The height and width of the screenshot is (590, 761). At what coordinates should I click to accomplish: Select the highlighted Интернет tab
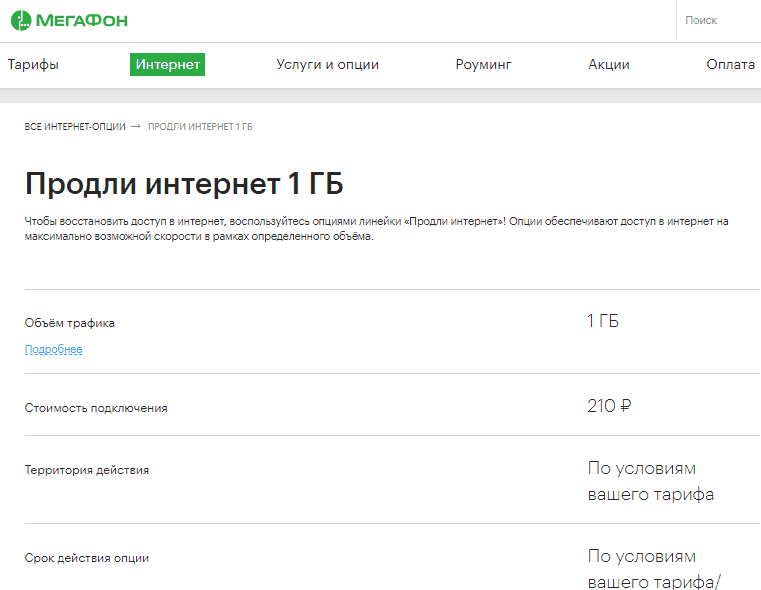click(167, 65)
